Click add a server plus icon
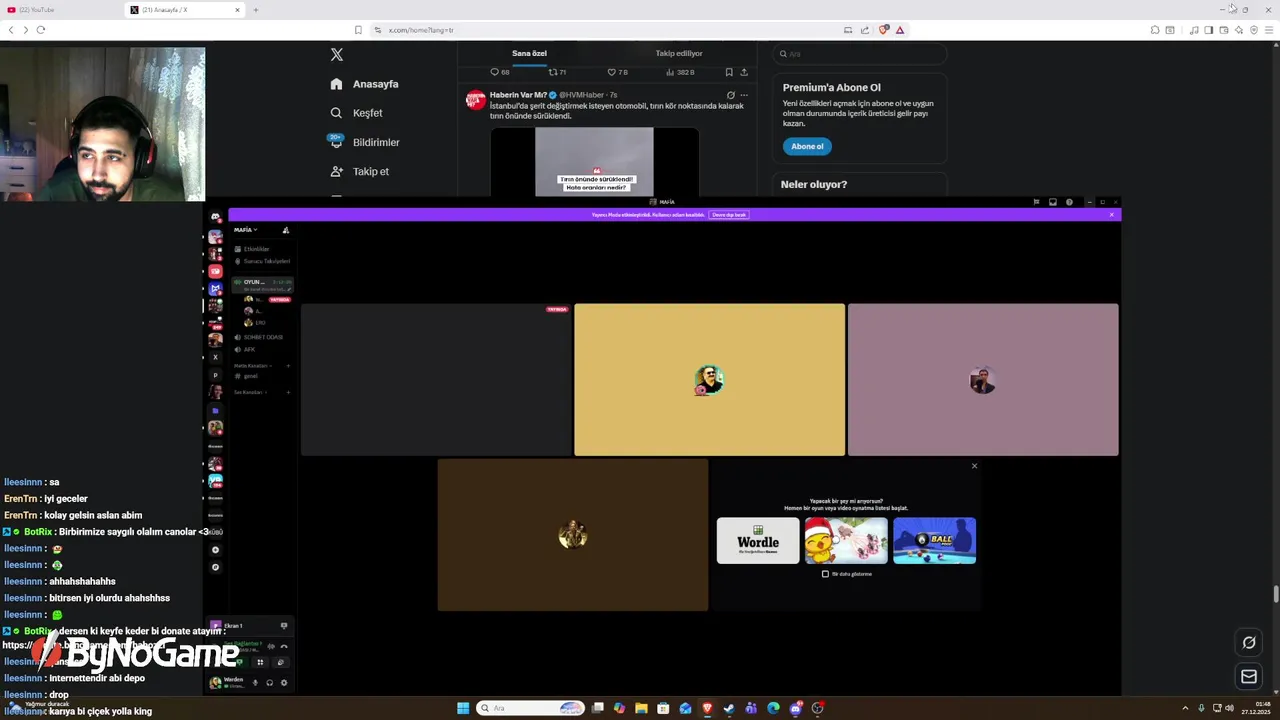Image resolution: width=1280 pixels, height=720 pixels. pos(215,550)
